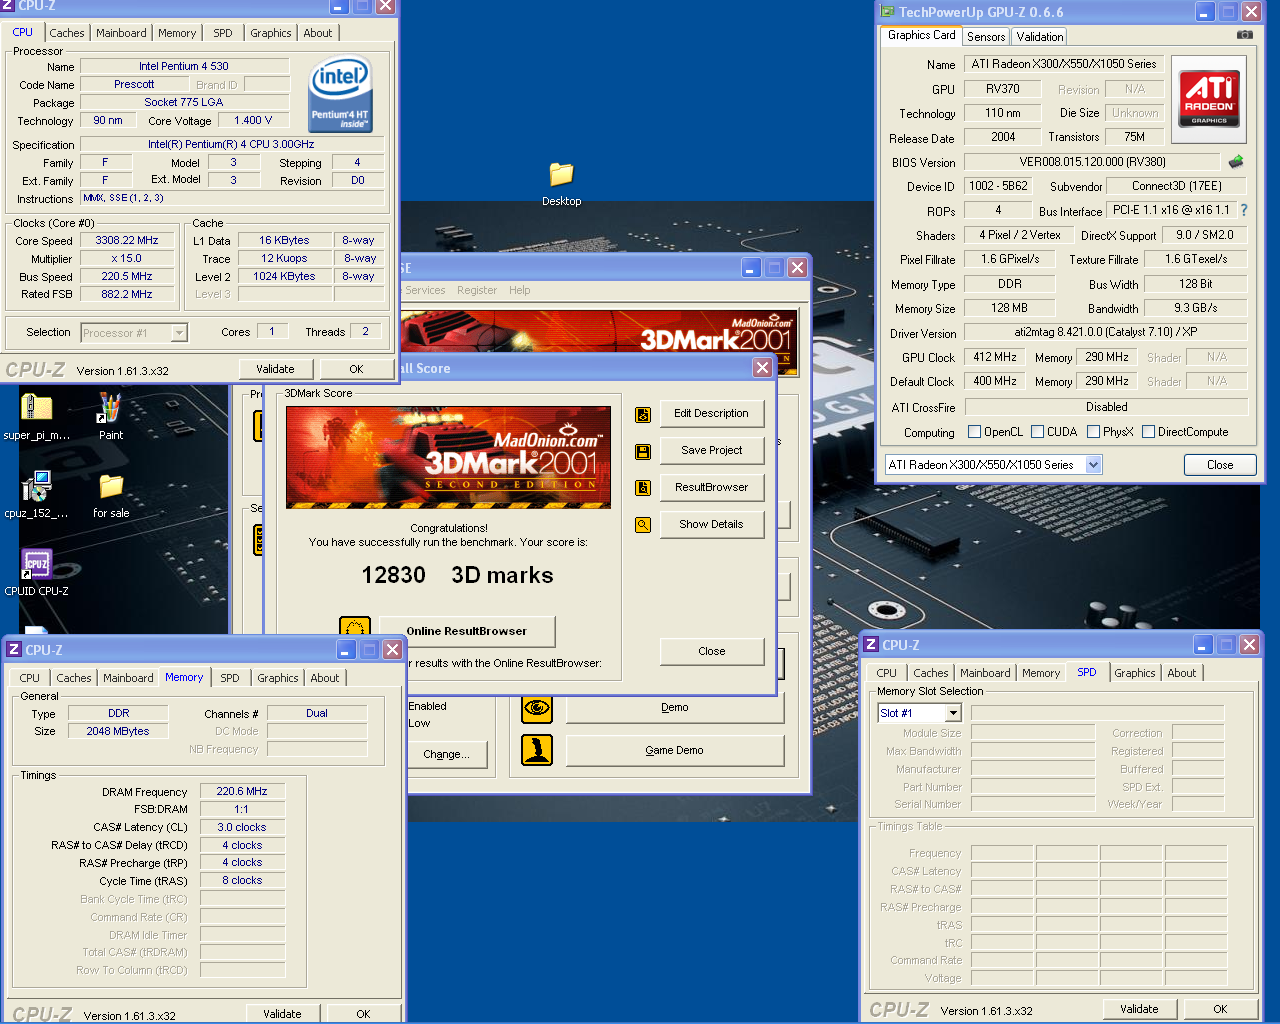Click the Memory Size 2048 MBytes value
This screenshot has width=1280, height=1024.
[x=118, y=731]
